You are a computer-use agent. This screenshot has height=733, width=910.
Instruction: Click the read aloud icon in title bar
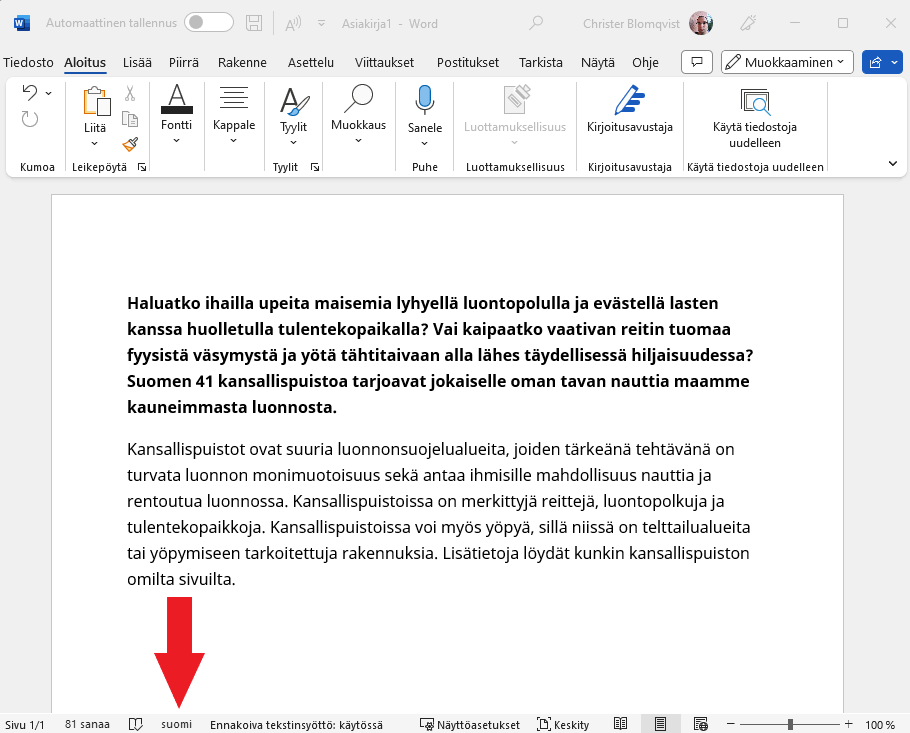(293, 24)
